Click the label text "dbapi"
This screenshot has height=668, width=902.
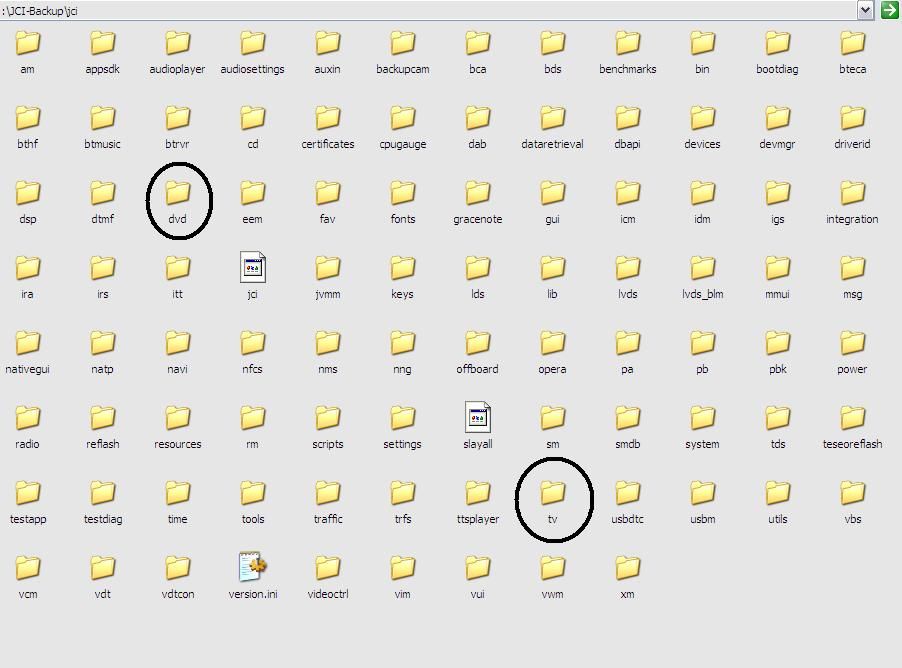coord(628,144)
